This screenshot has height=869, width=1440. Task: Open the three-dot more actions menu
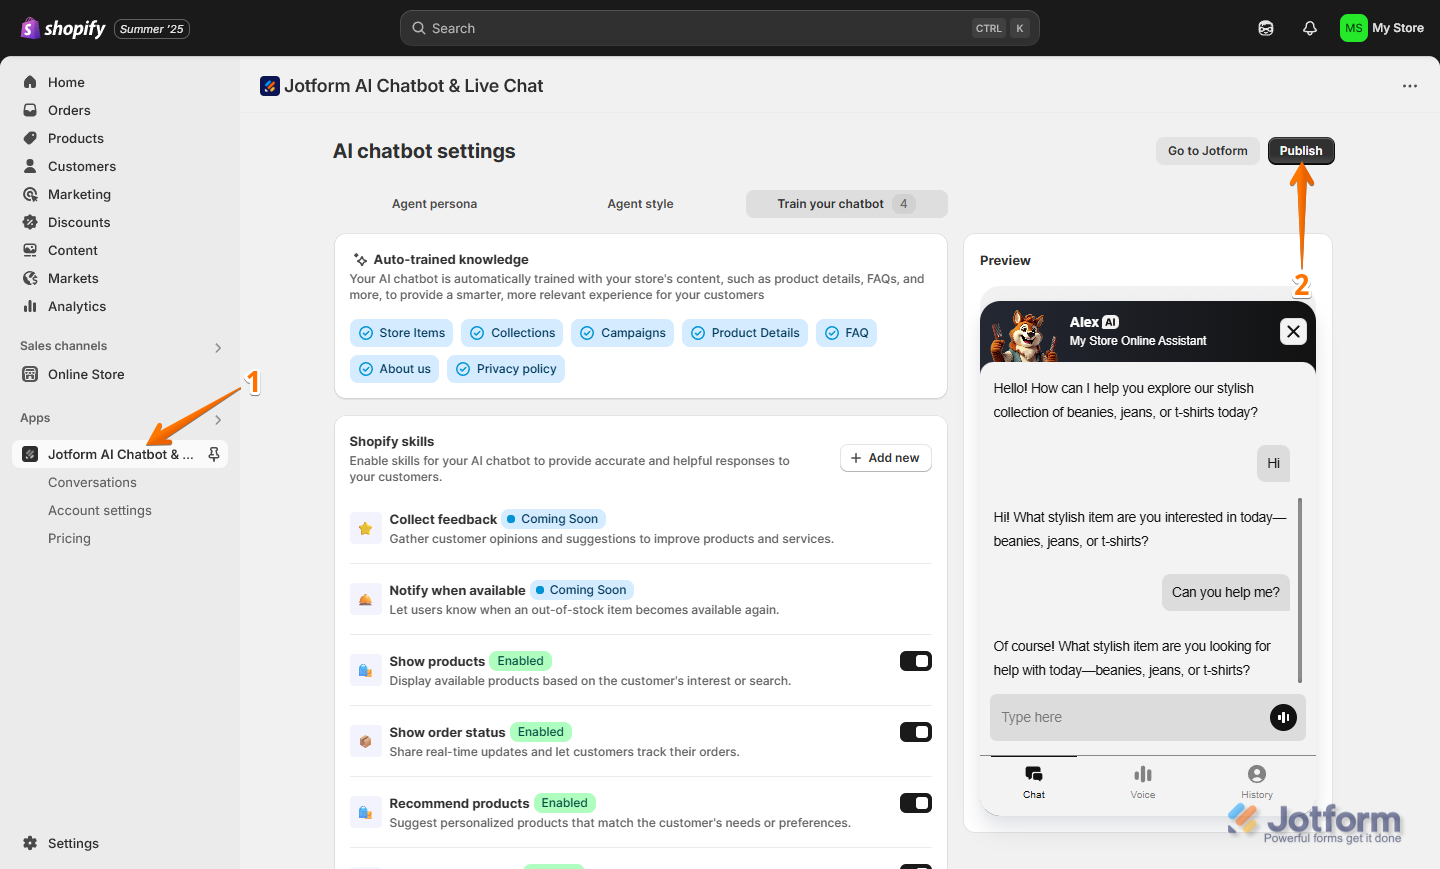point(1410,86)
